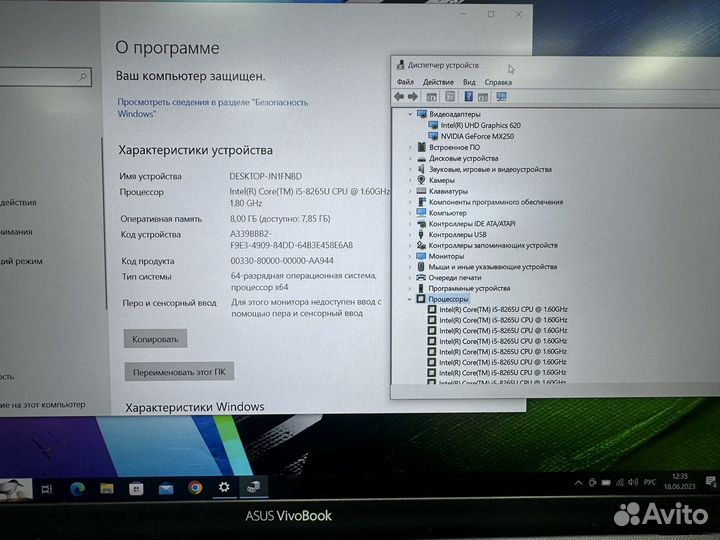The image size is (720, 540).
Task: Select the Дисковые устройства category icon
Action: tap(422, 158)
